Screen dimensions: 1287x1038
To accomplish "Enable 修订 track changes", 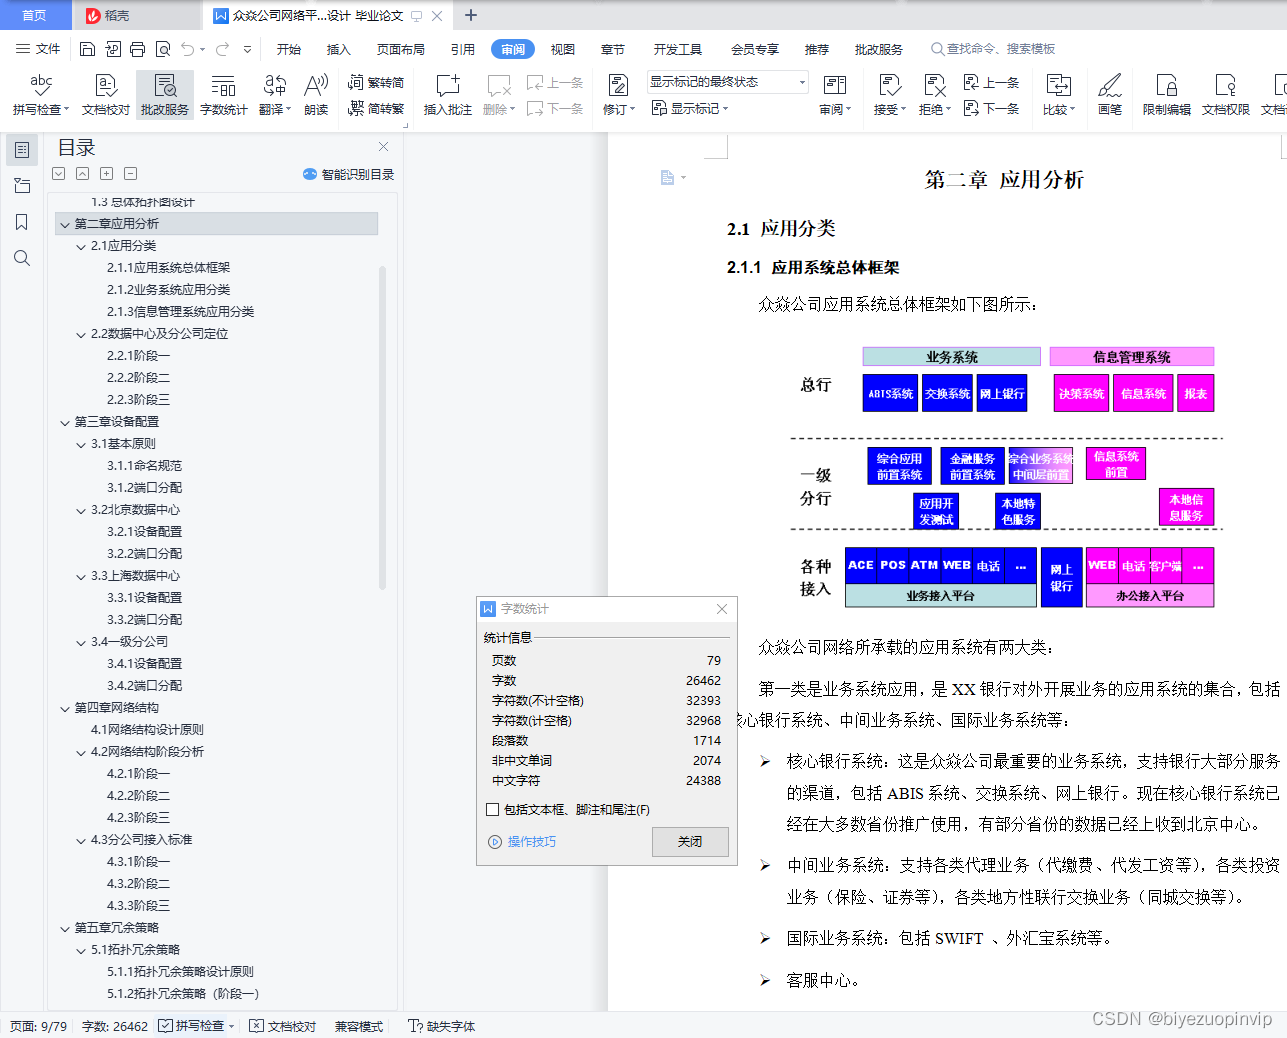I will pos(618,95).
